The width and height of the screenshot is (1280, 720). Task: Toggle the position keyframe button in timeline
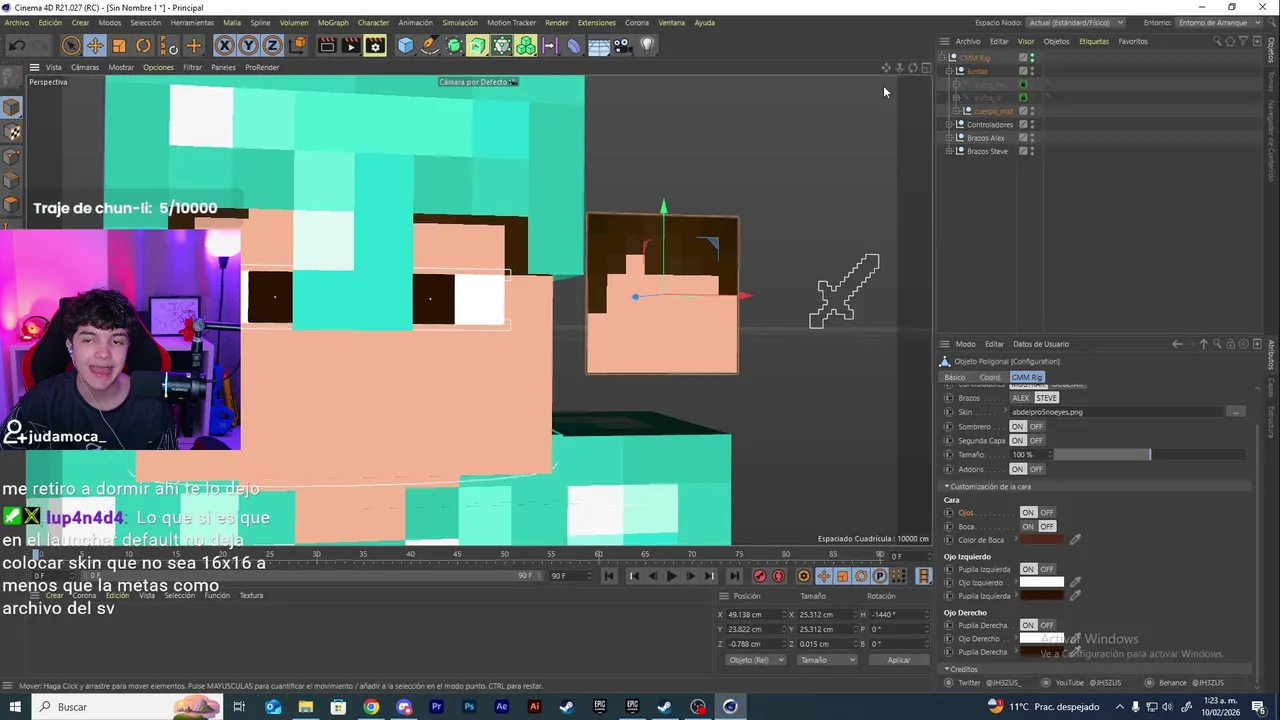[824, 576]
